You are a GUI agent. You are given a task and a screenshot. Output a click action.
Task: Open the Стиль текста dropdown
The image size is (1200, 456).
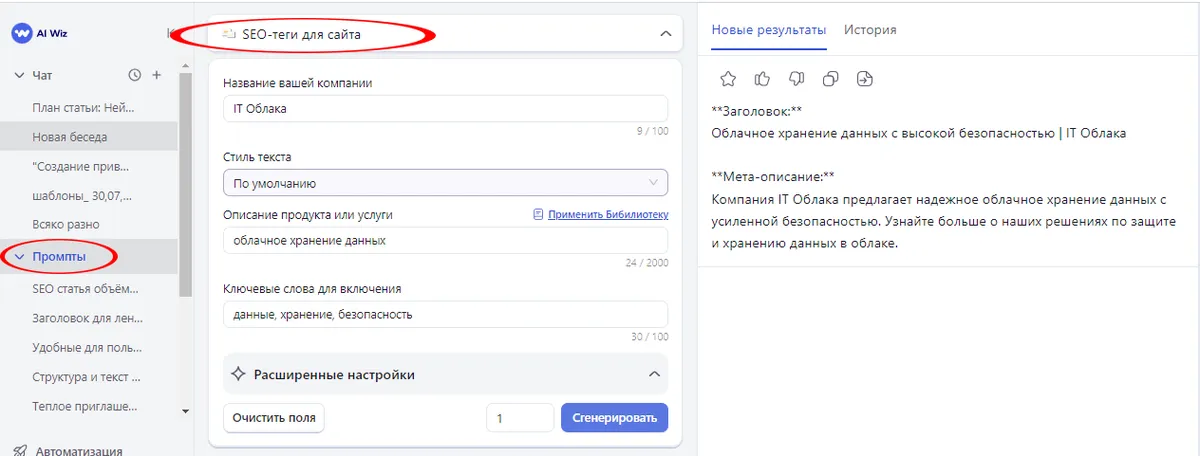click(x=445, y=183)
